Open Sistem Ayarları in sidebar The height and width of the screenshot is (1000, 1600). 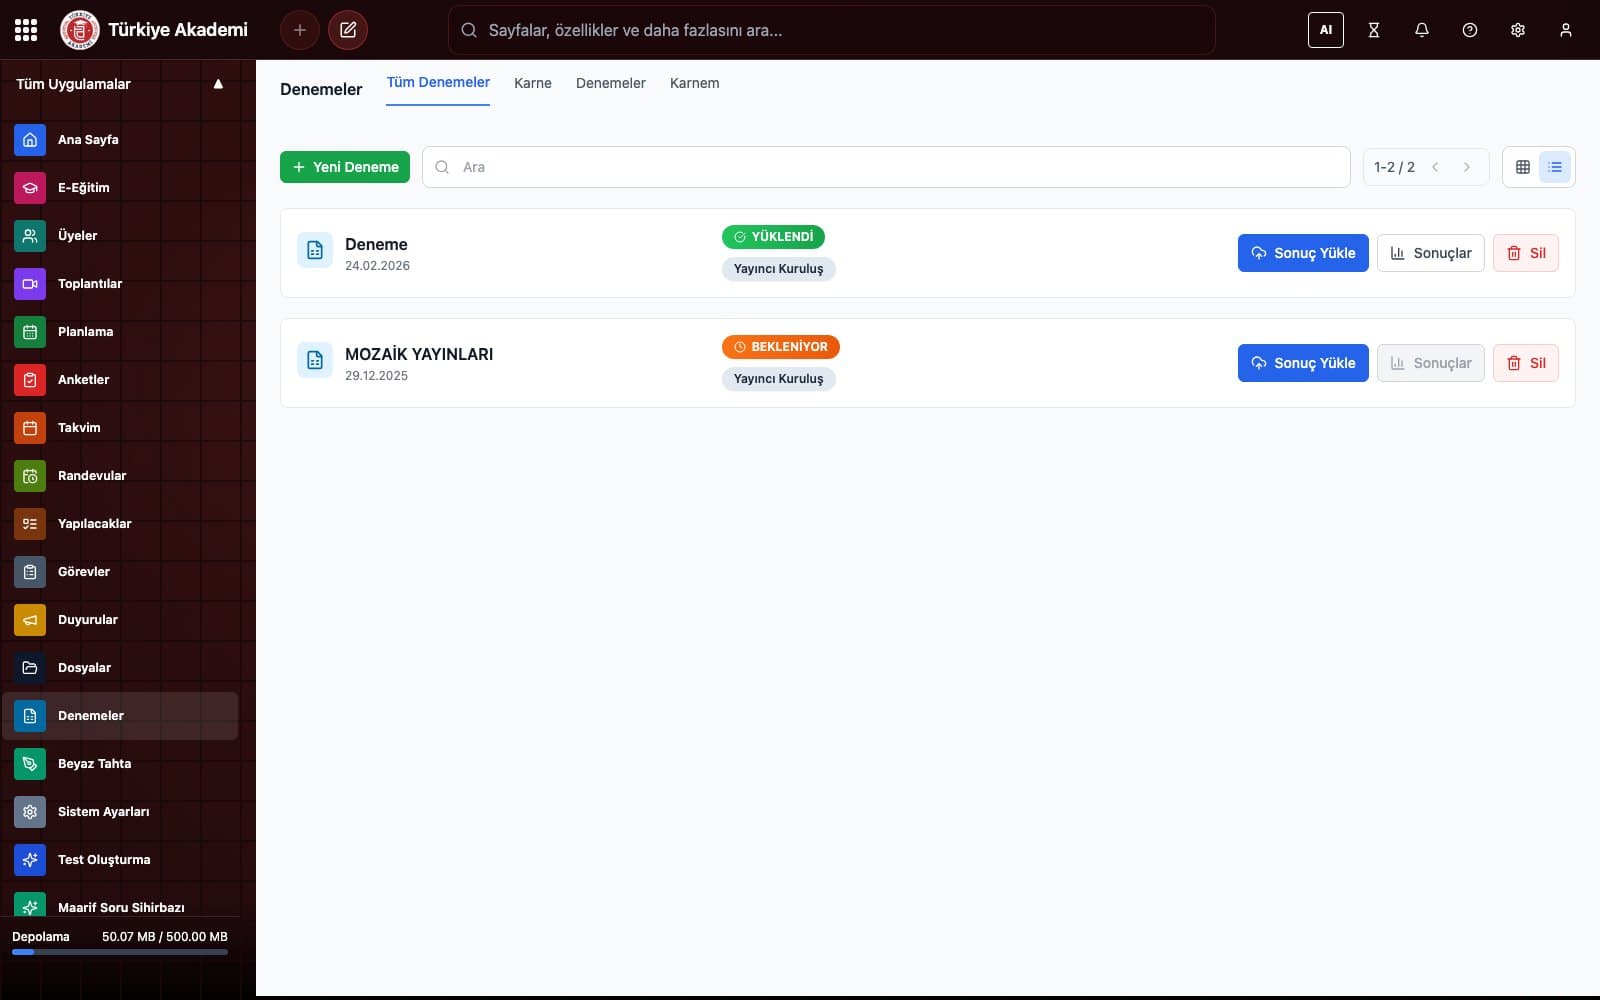click(120, 812)
